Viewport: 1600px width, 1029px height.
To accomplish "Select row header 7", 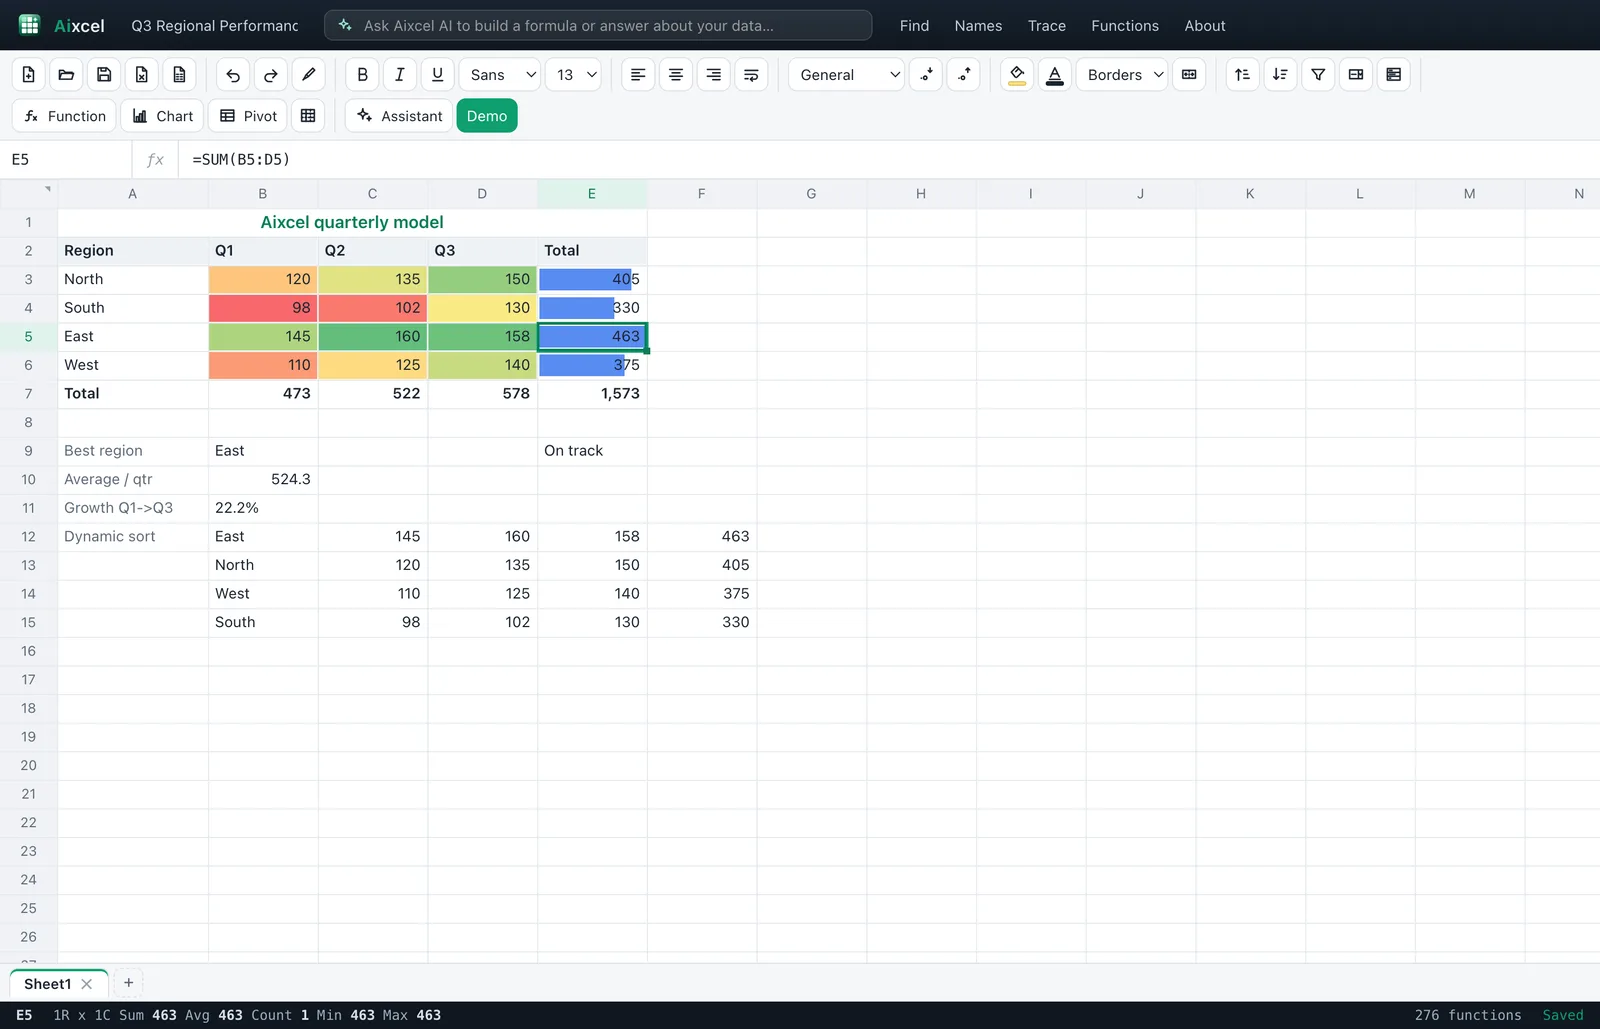I will click(29, 394).
